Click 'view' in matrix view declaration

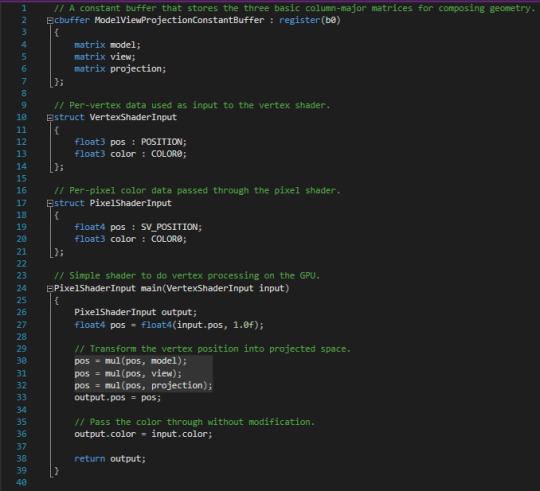(x=121, y=57)
